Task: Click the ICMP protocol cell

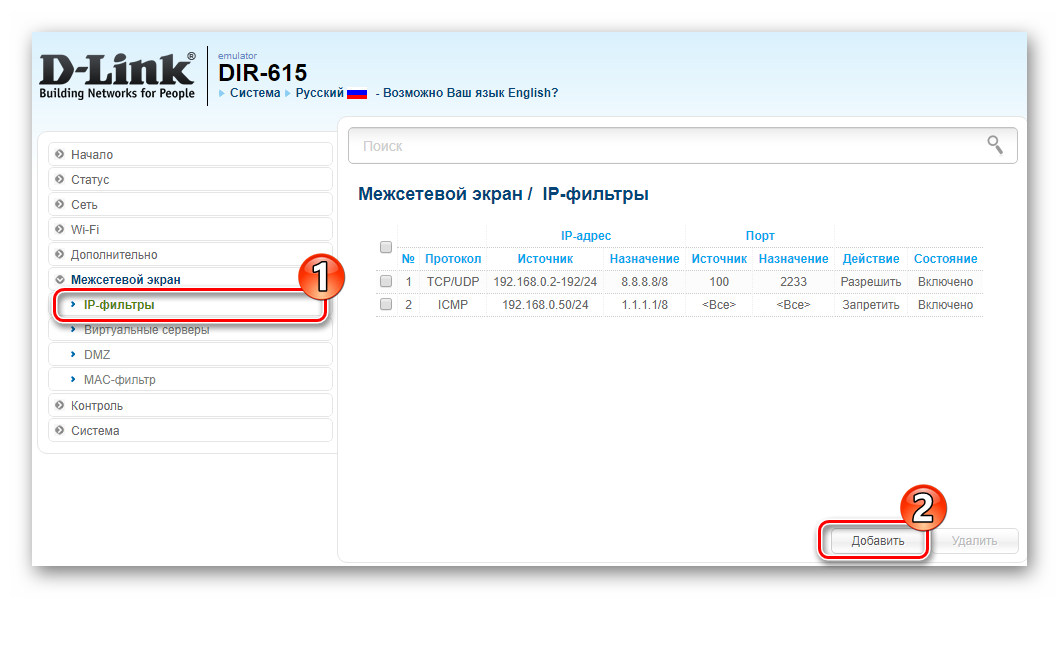Action: click(453, 305)
